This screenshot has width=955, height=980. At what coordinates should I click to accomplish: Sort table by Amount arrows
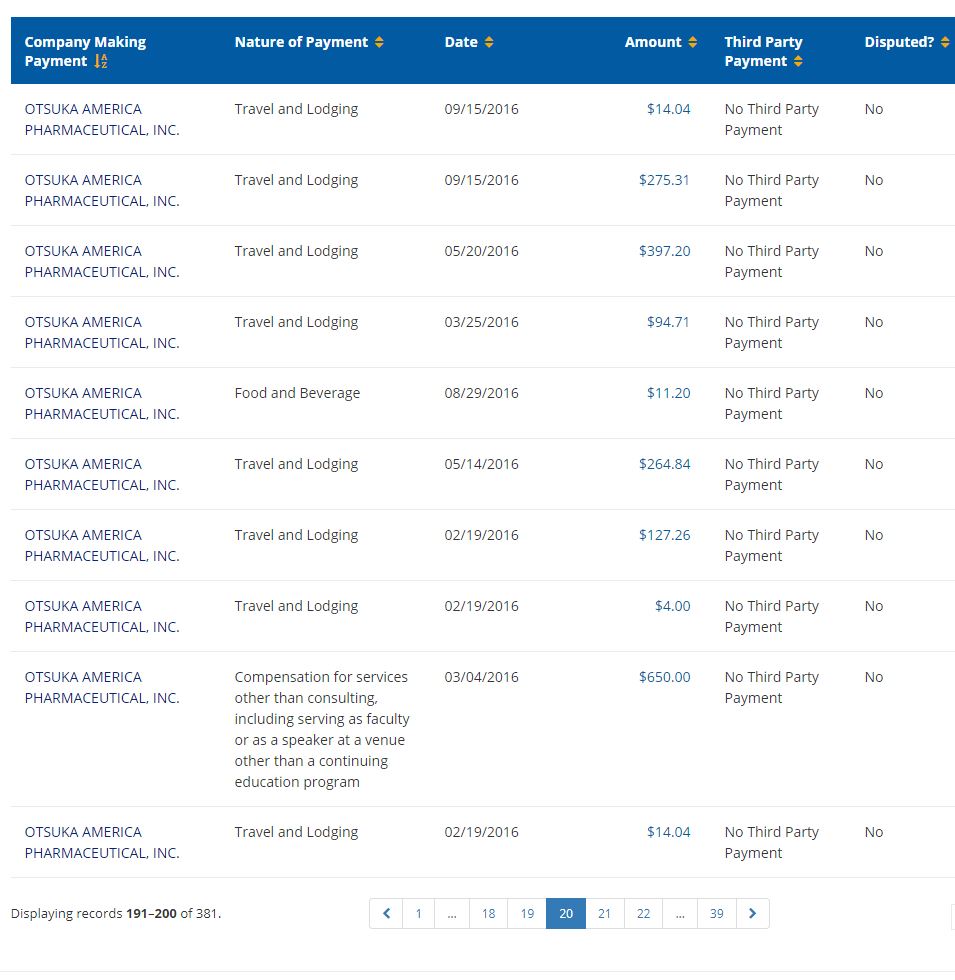pyautogui.click(x=692, y=42)
